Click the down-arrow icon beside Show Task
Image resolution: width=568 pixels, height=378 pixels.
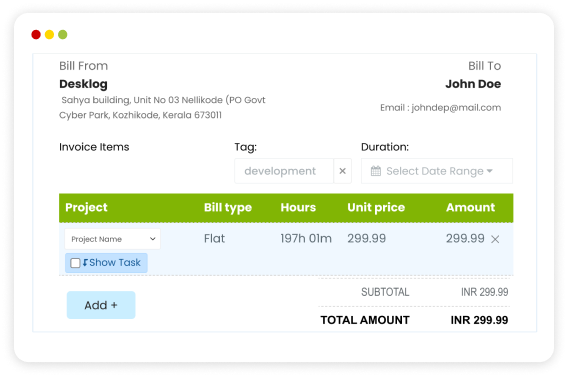click(85, 262)
